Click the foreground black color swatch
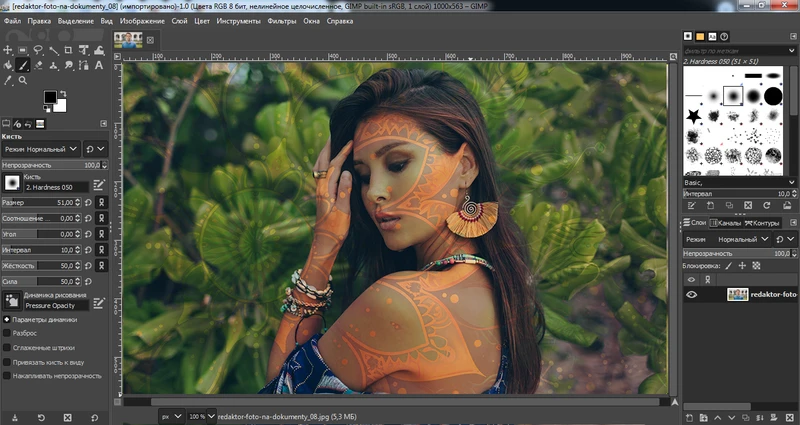 point(49,96)
